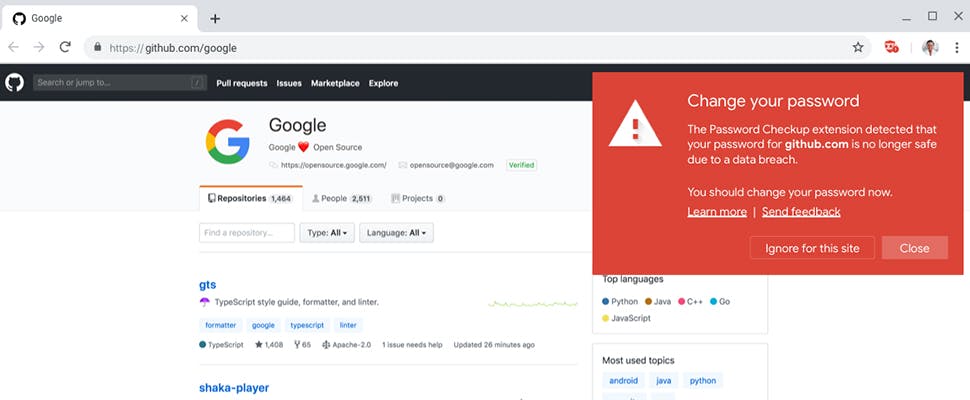Switch to the People tab

click(x=342, y=198)
